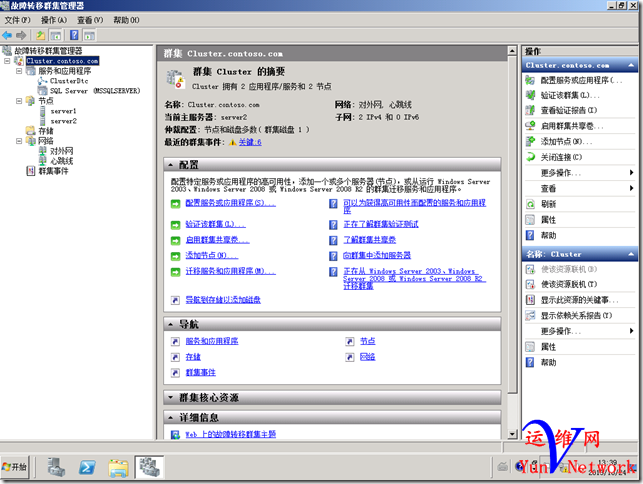Click 验证该群集(L)... link in center pane

point(215,224)
